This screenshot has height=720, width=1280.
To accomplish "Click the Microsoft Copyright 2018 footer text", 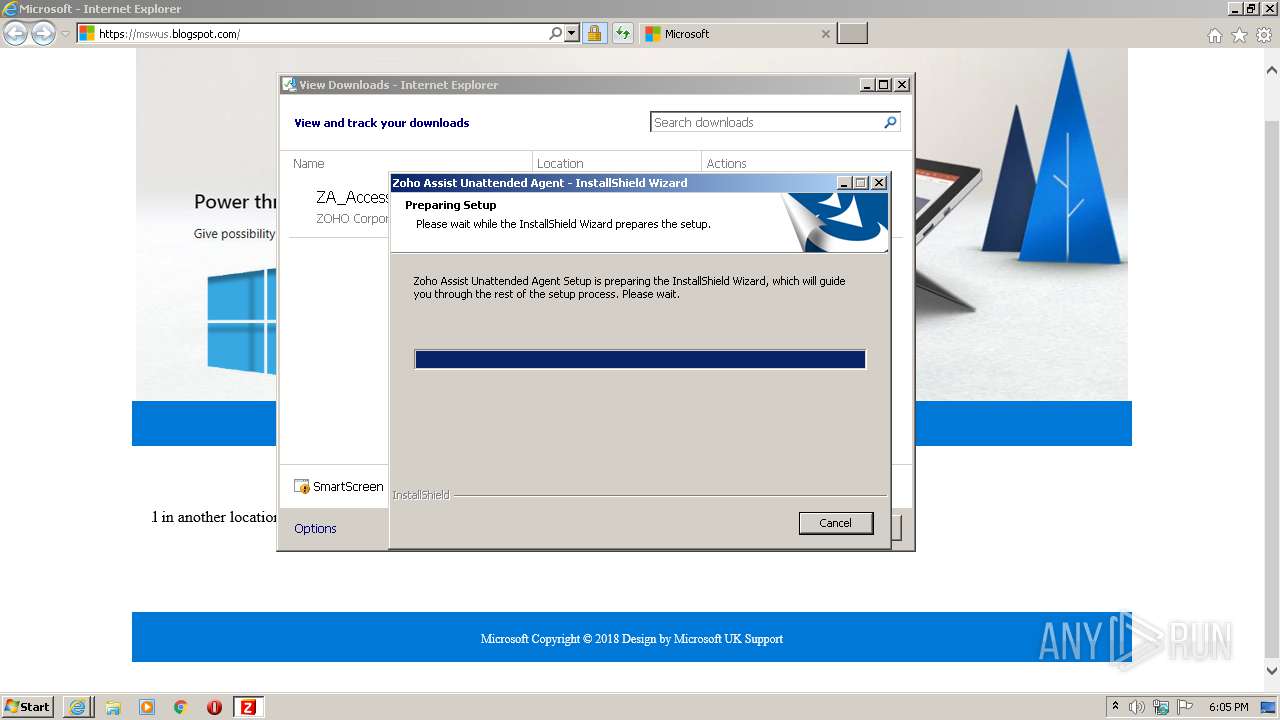I will pyautogui.click(x=632, y=639).
